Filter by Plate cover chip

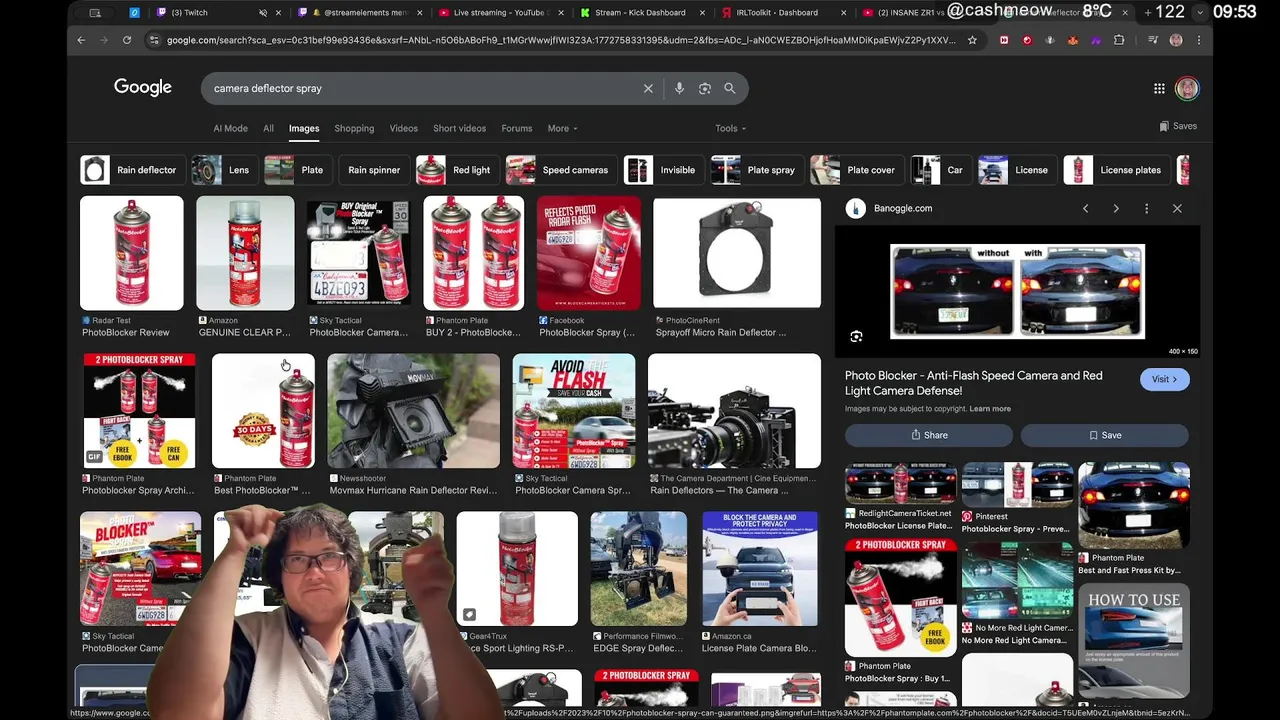point(856,170)
